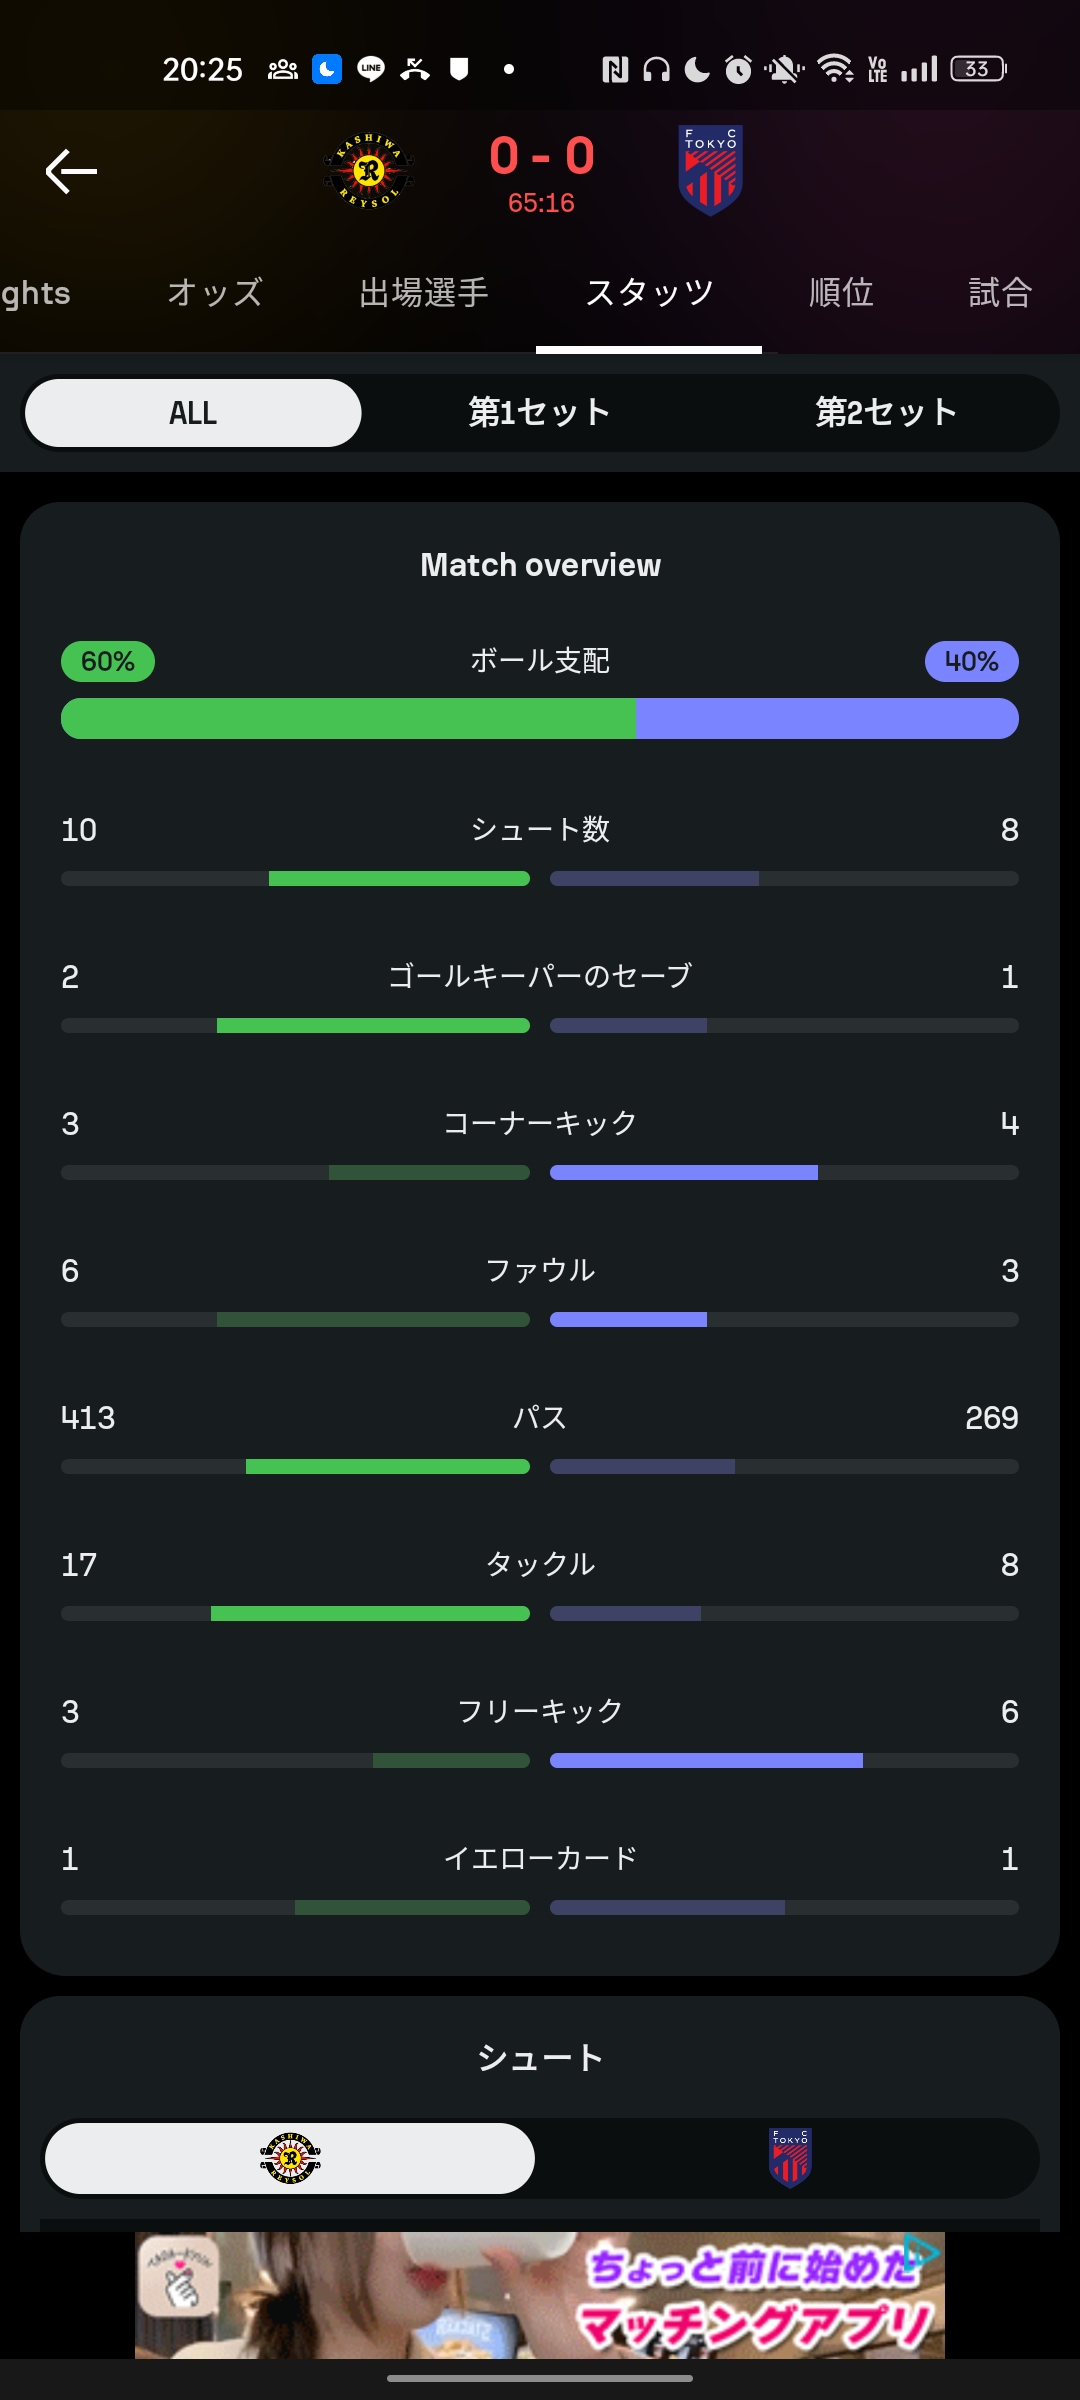Image resolution: width=1080 pixels, height=2400 pixels.
Task: Tap the LINE notification icon in status bar
Action: click(371, 69)
